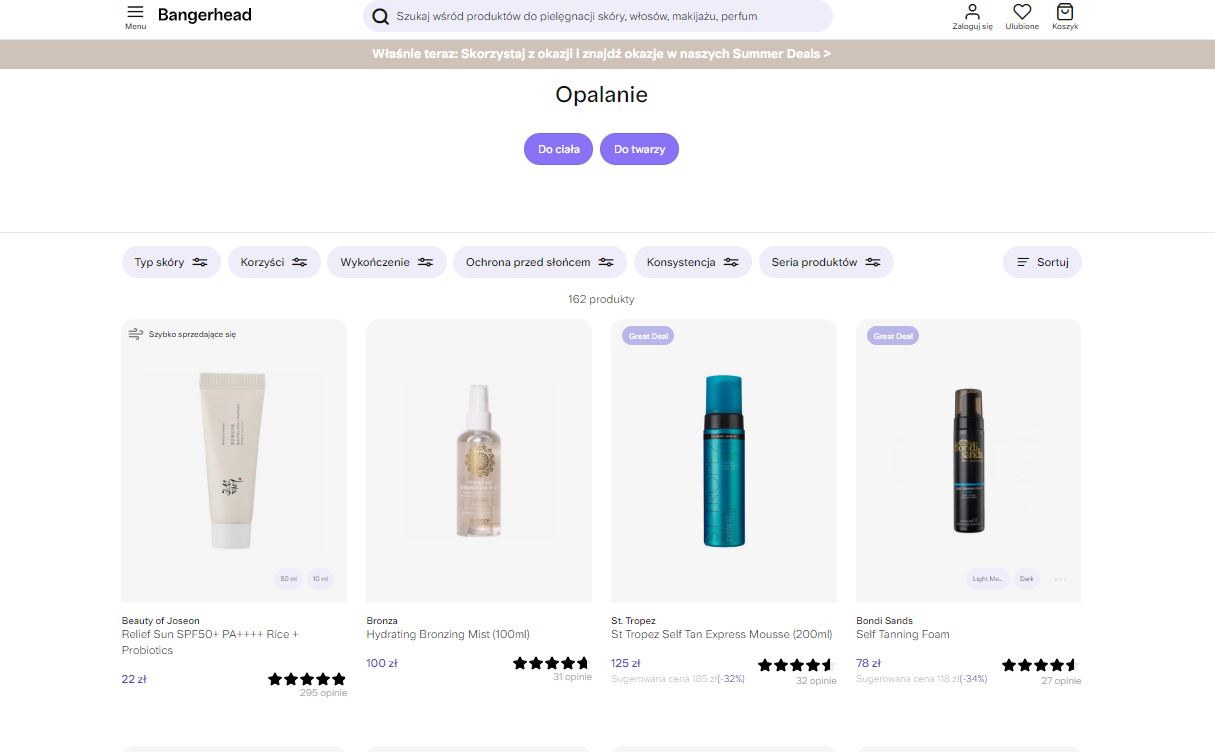Focus the product search field
This screenshot has height=752, width=1215.
click(x=597, y=16)
